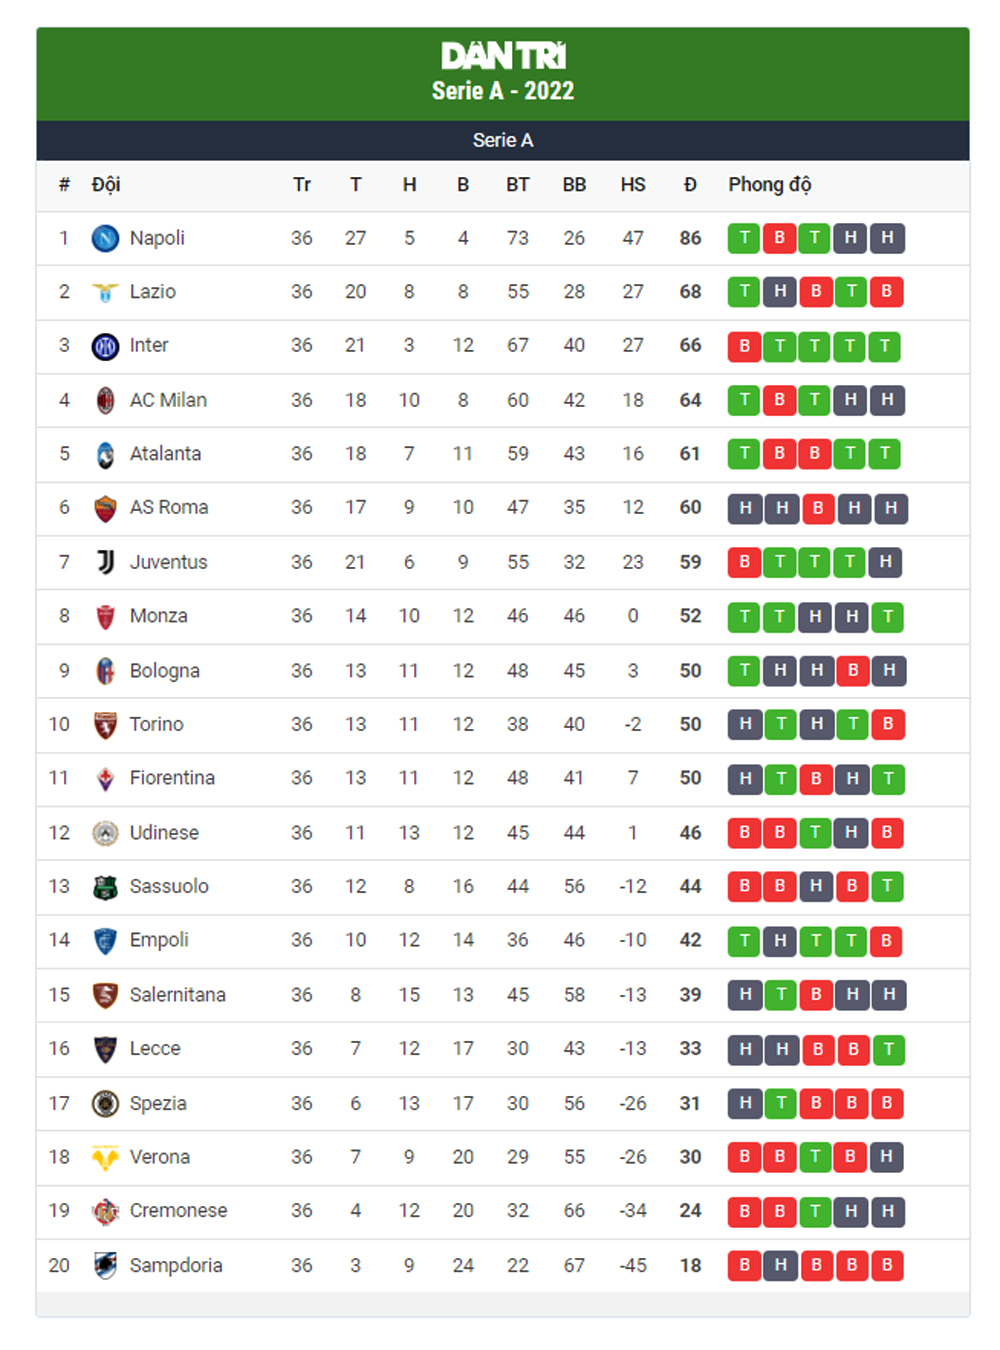Click the Đội column header

click(106, 185)
